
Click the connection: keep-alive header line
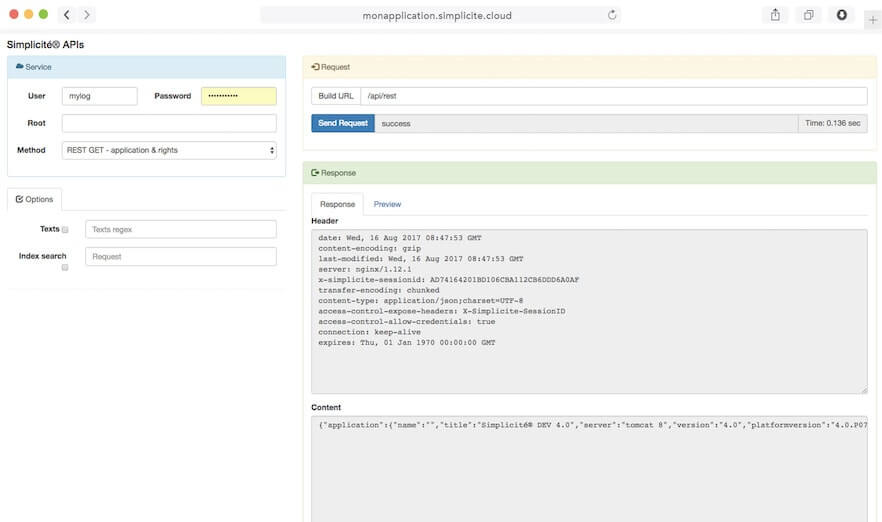coord(369,332)
